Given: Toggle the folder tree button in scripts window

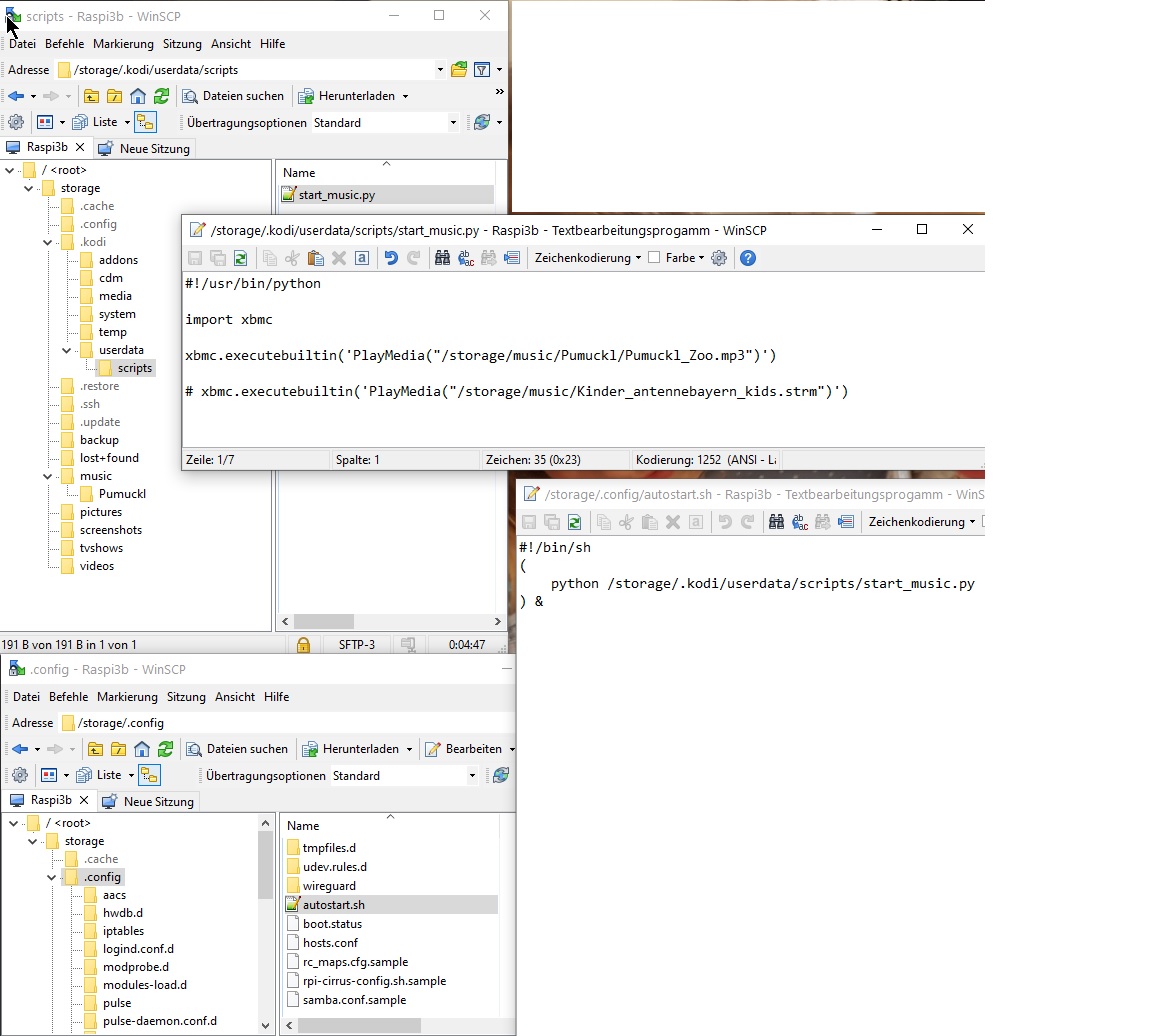Looking at the screenshot, I should 146,122.
